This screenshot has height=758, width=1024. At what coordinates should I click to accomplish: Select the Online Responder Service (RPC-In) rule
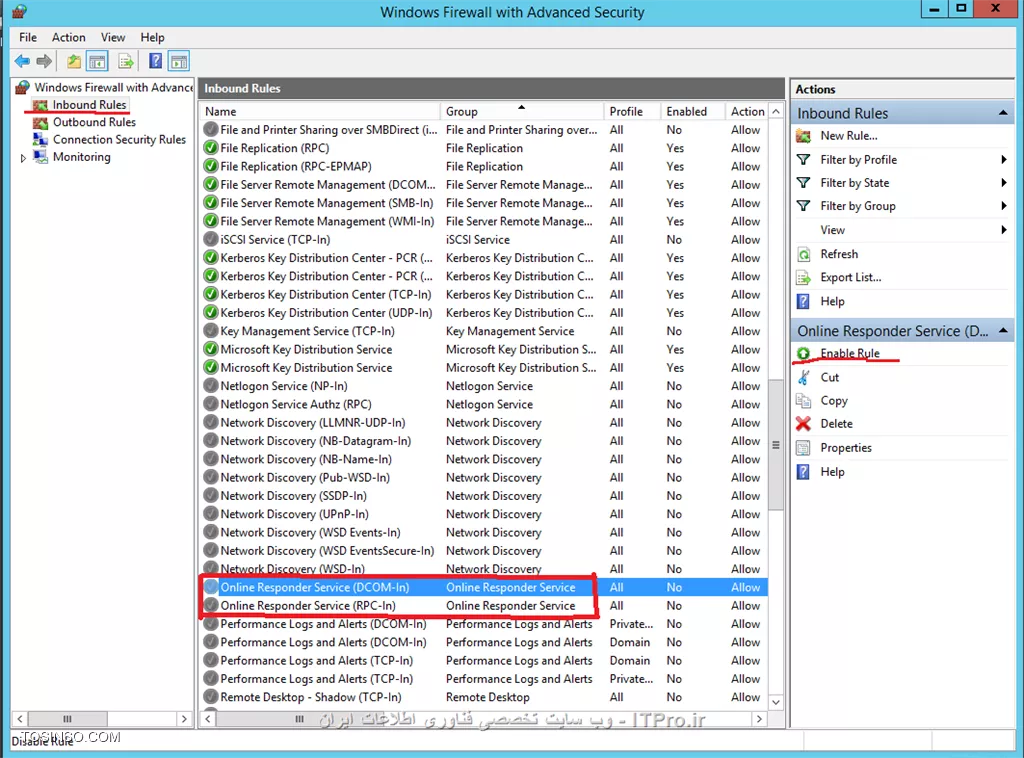coord(483,606)
